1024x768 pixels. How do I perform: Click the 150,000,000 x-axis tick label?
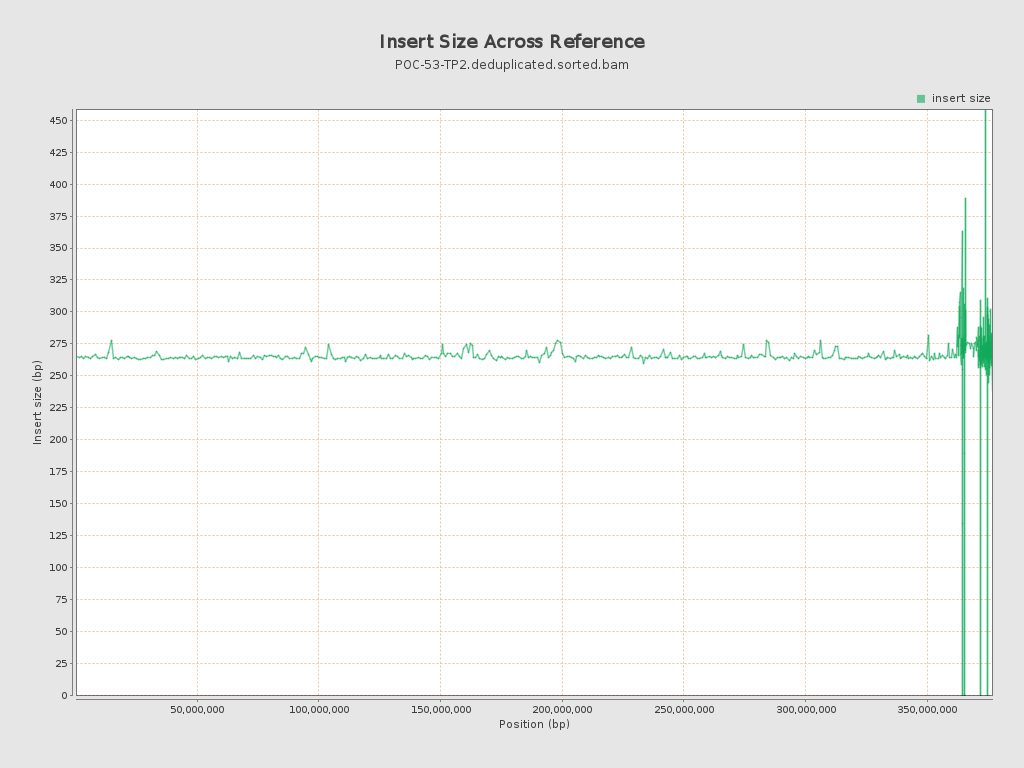(441, 709)
